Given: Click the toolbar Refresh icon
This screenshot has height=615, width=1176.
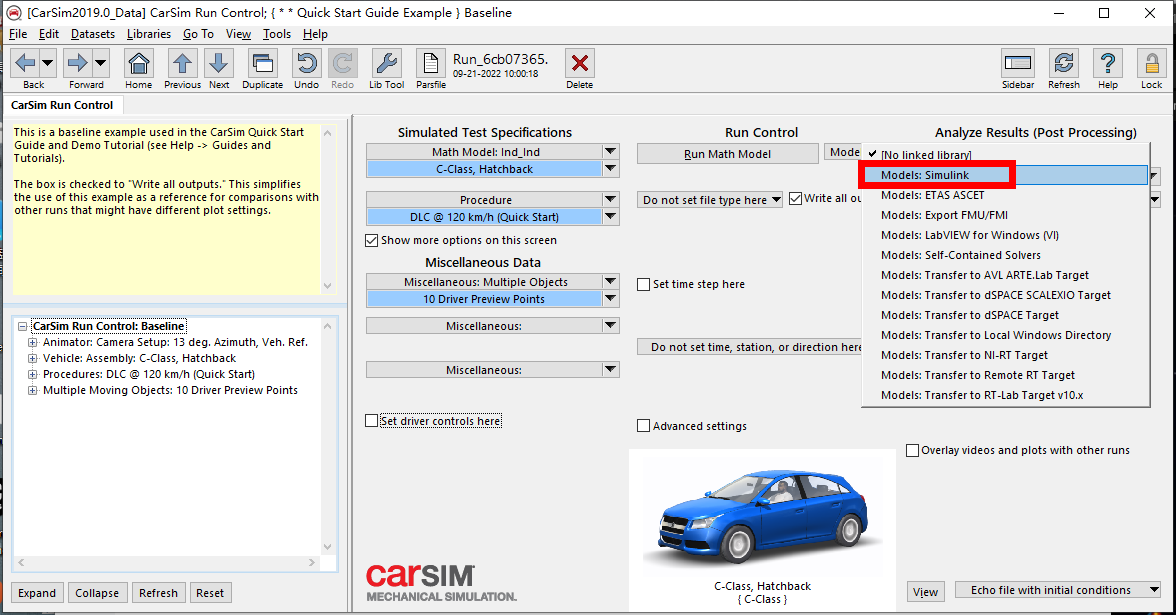Looking at the screenshot, I should click(1064, 64).
